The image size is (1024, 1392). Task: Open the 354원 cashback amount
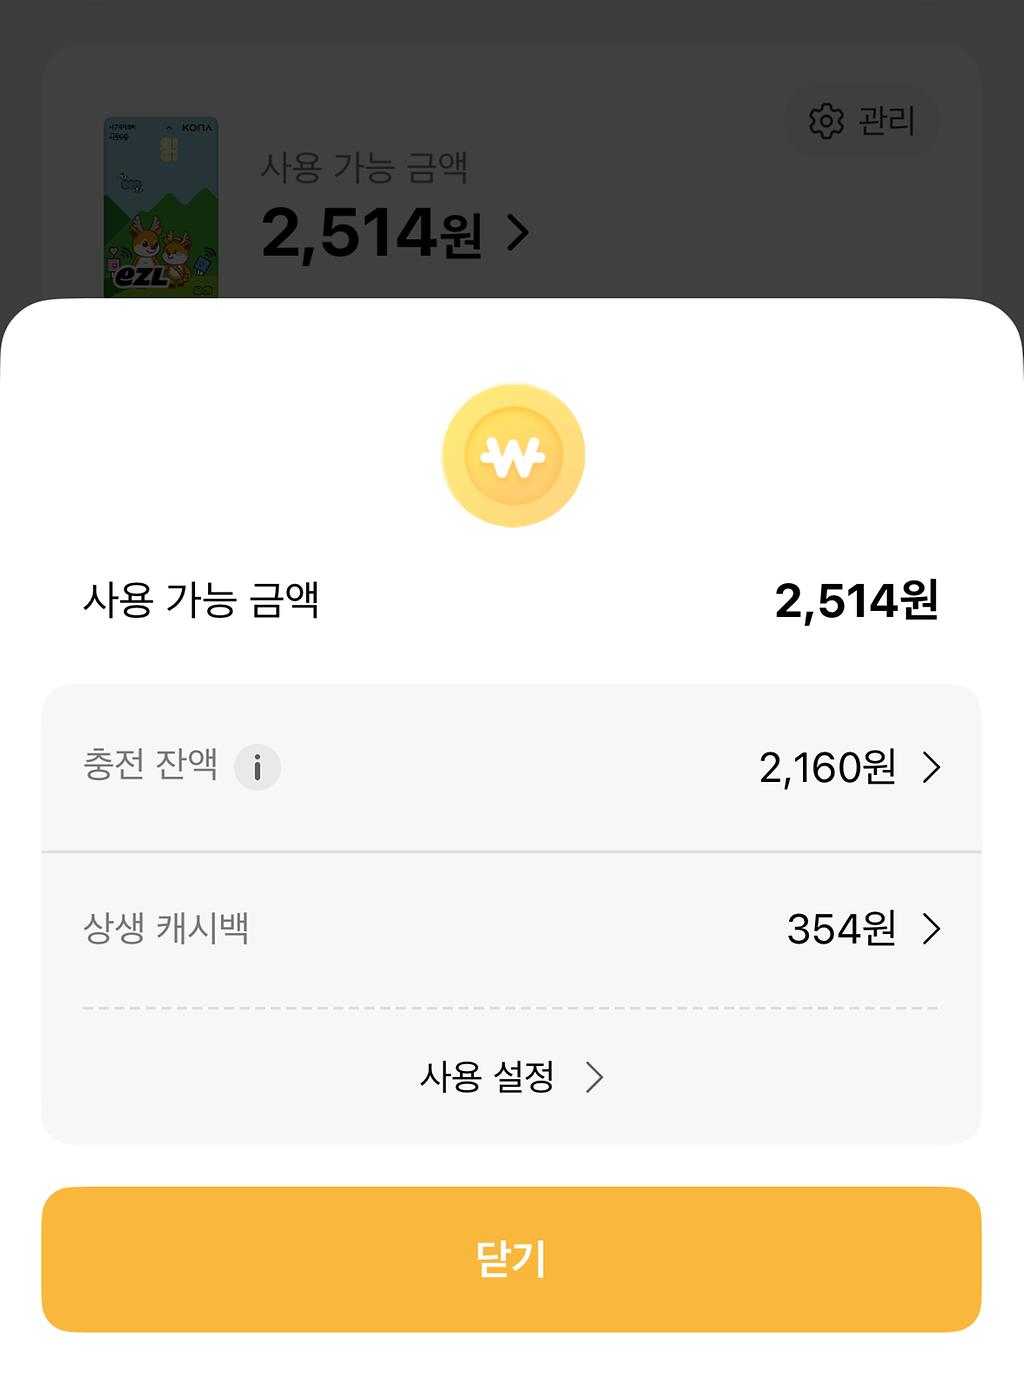click(841, 929)
